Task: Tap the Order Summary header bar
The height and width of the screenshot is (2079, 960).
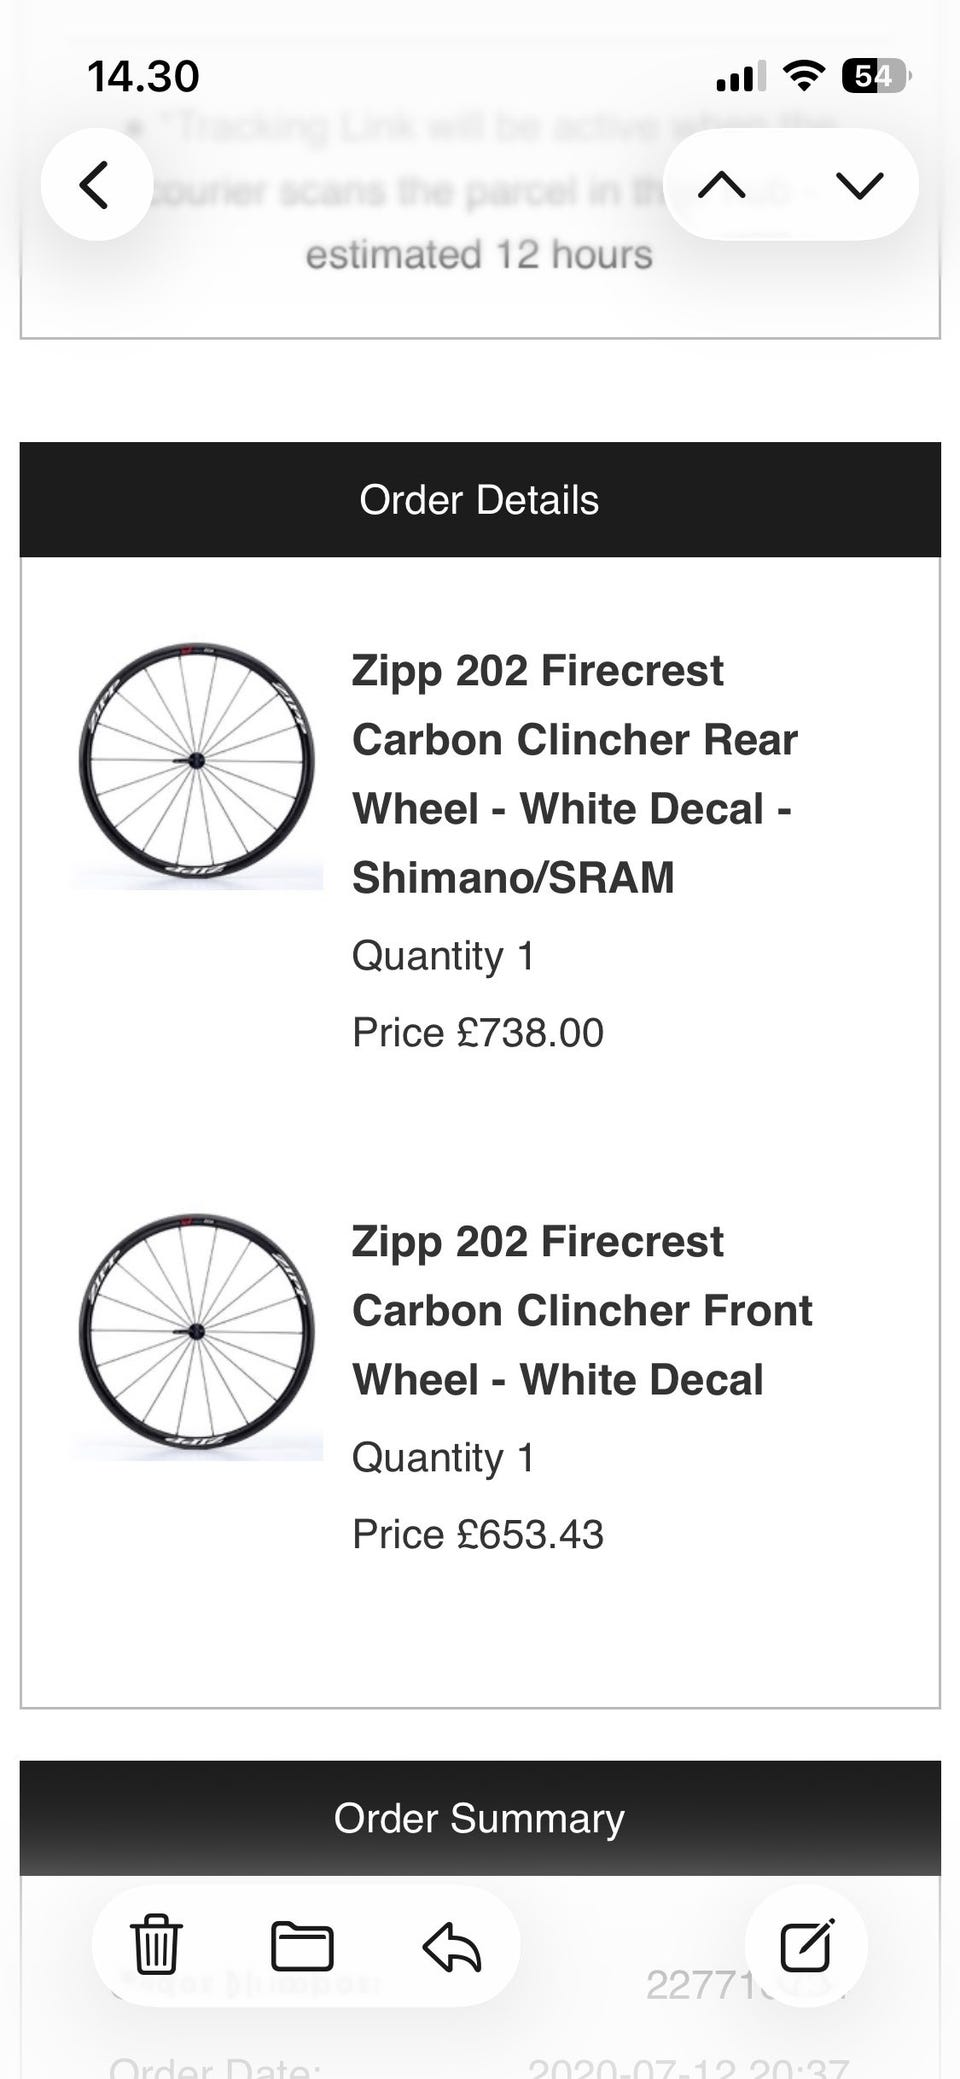Action: pyautogui.click(x=480, y=1817)
